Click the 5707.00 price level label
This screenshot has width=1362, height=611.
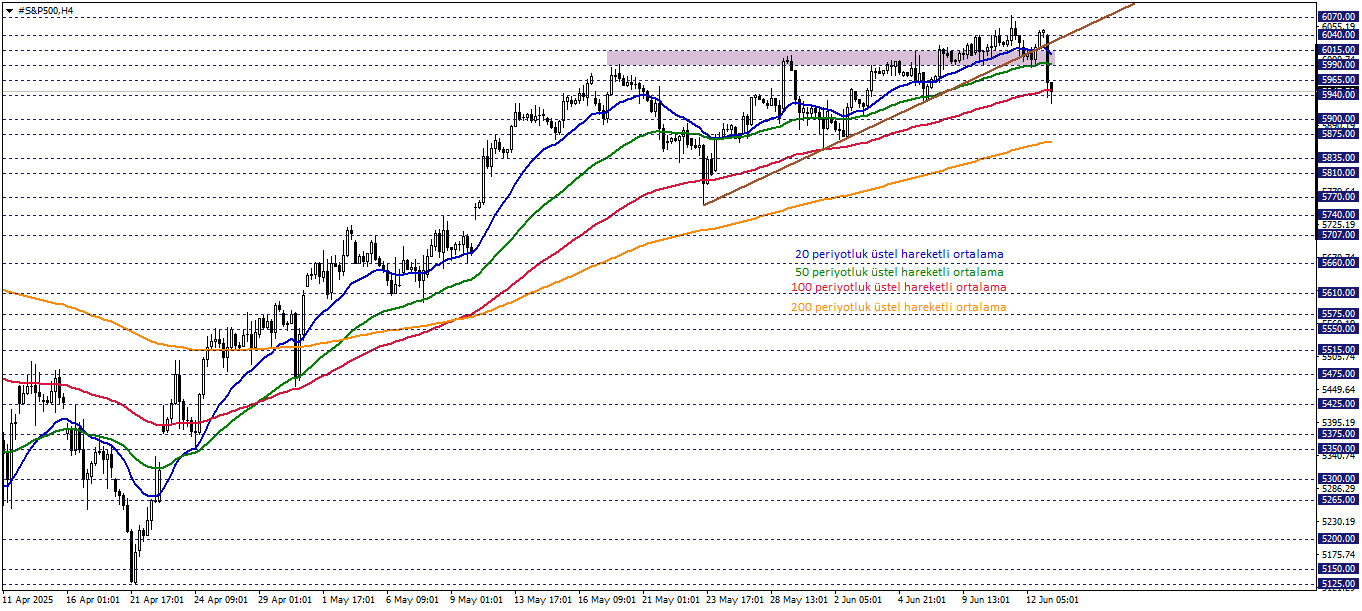(1338, 234)
